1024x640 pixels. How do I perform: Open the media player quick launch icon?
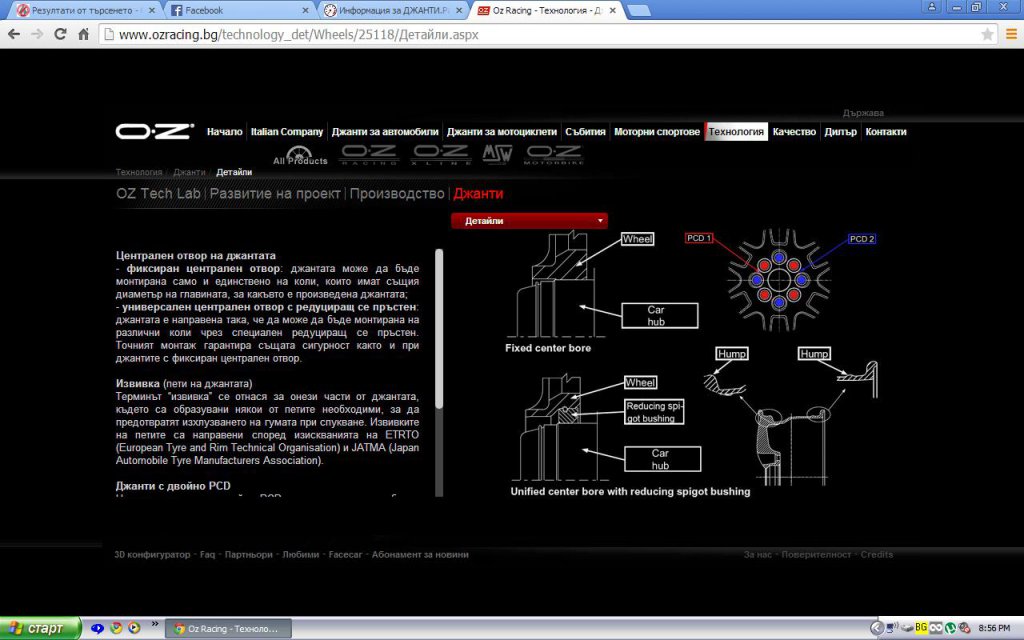[x=134, y=628]
